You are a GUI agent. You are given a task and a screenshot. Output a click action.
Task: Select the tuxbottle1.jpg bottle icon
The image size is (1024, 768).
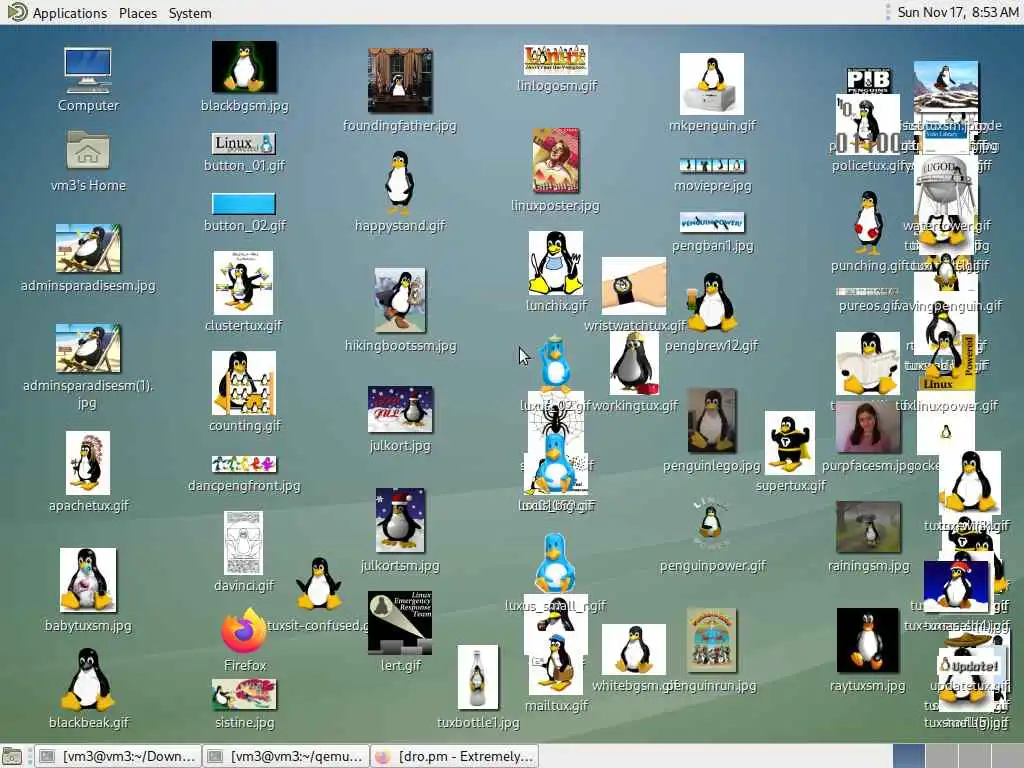click(x=477, y=677)
